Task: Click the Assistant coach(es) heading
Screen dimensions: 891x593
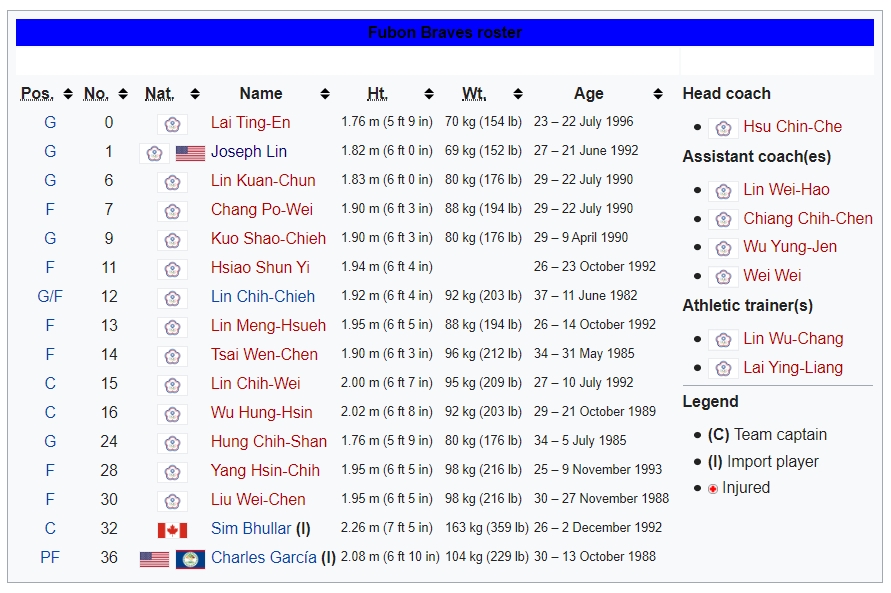Action: (x=756, y=157)
